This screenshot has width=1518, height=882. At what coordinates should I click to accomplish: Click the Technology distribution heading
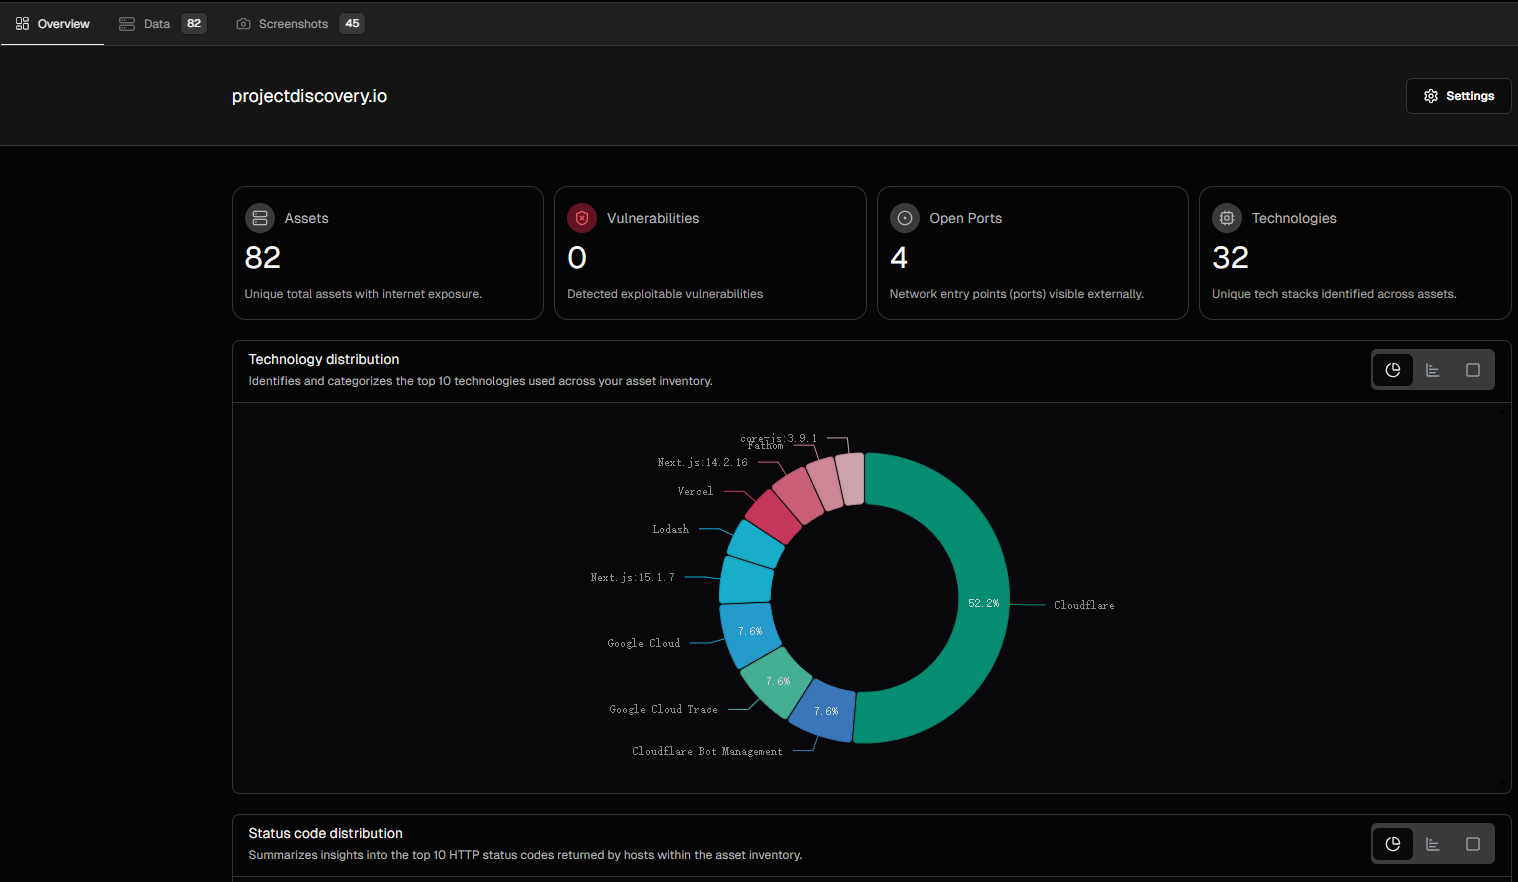coord(324,359)
